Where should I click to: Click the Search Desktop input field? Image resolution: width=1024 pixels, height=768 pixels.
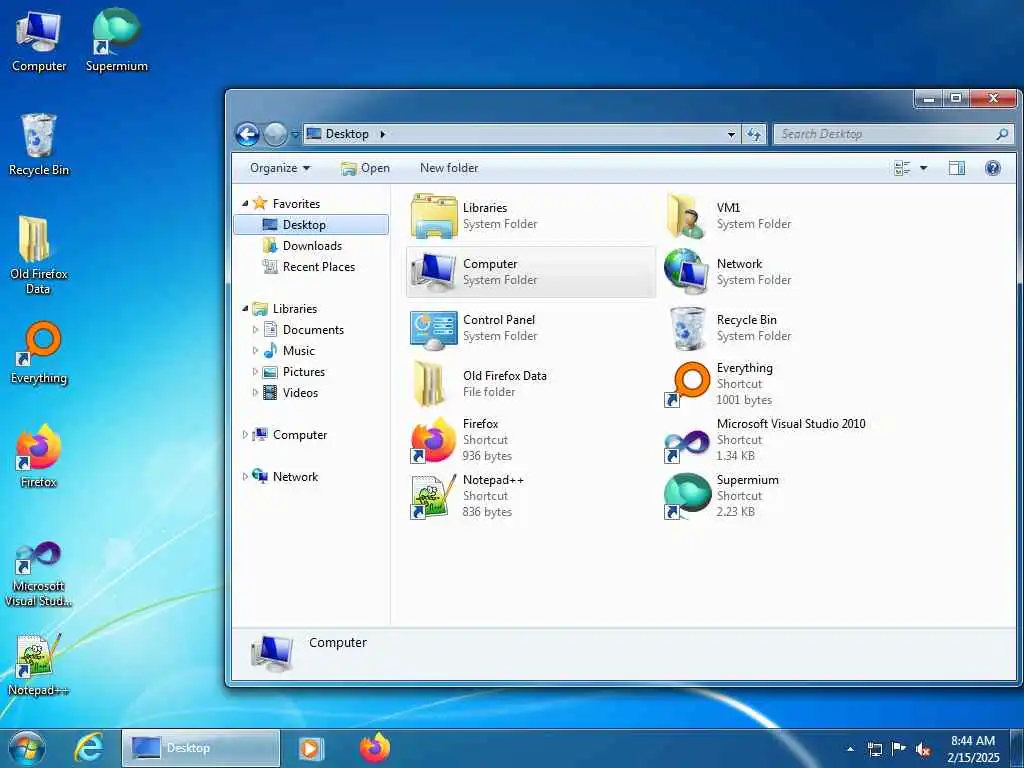(x=893, y=134)
